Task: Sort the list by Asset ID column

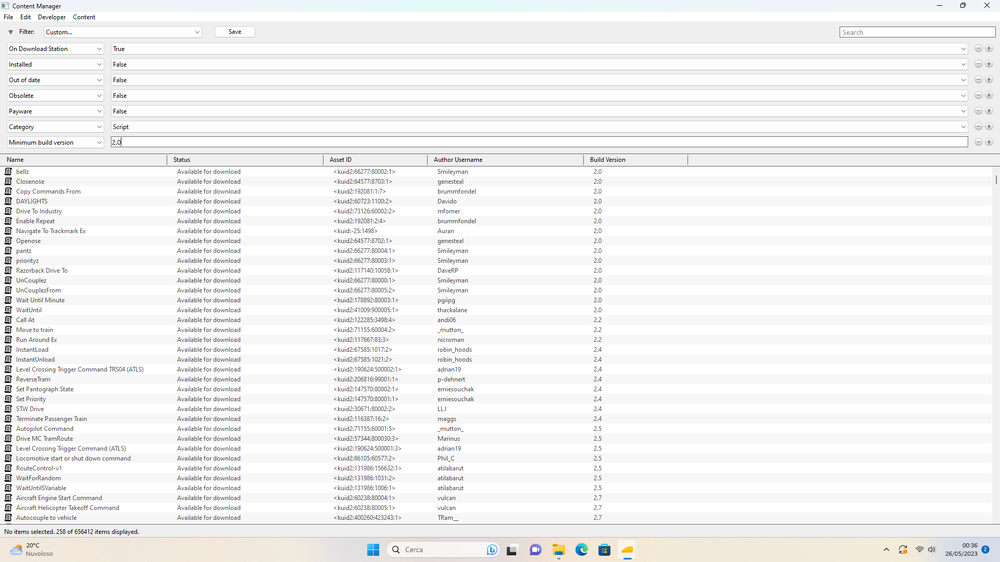Action: pyautogui.click(x=376, y=159)
